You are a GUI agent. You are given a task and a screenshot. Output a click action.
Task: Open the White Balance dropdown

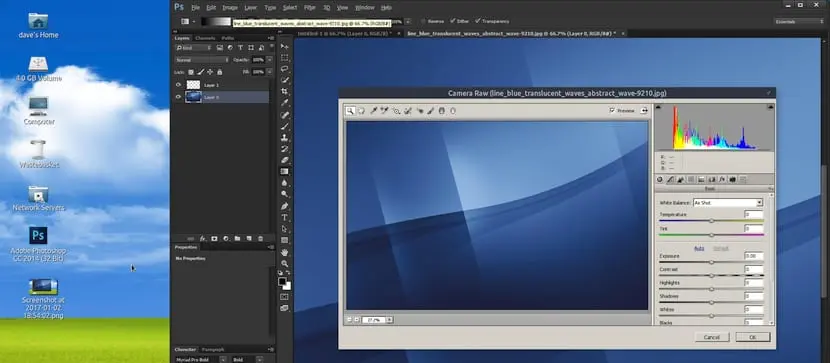(x=728, y=203)
